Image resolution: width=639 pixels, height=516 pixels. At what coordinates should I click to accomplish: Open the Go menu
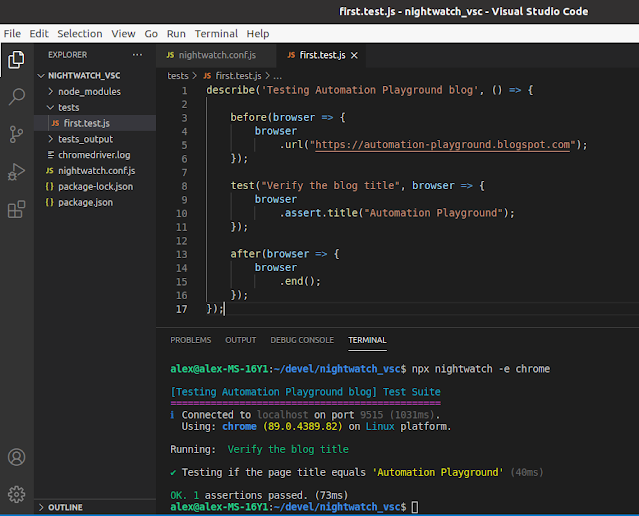[151, 34]
